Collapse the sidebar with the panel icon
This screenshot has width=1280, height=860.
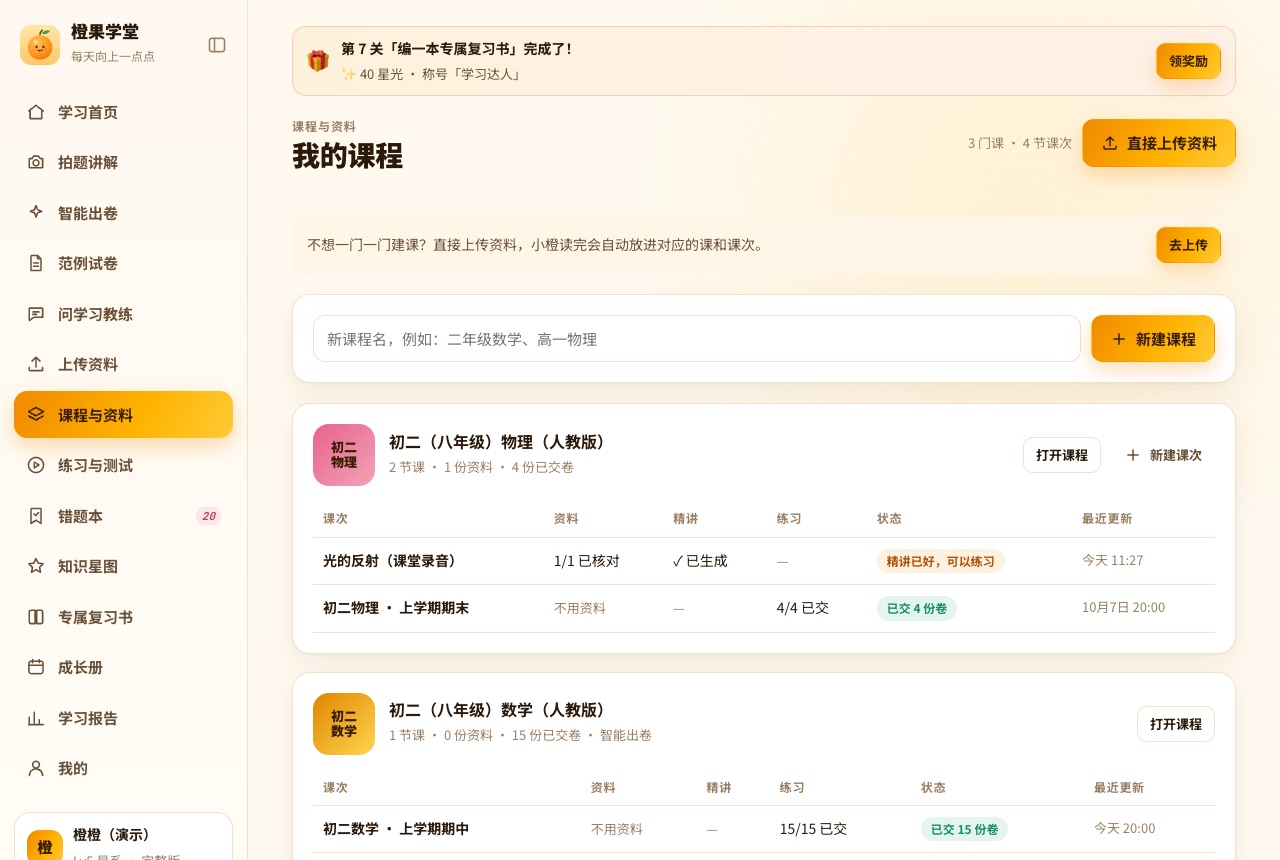[x=217, y=45]
